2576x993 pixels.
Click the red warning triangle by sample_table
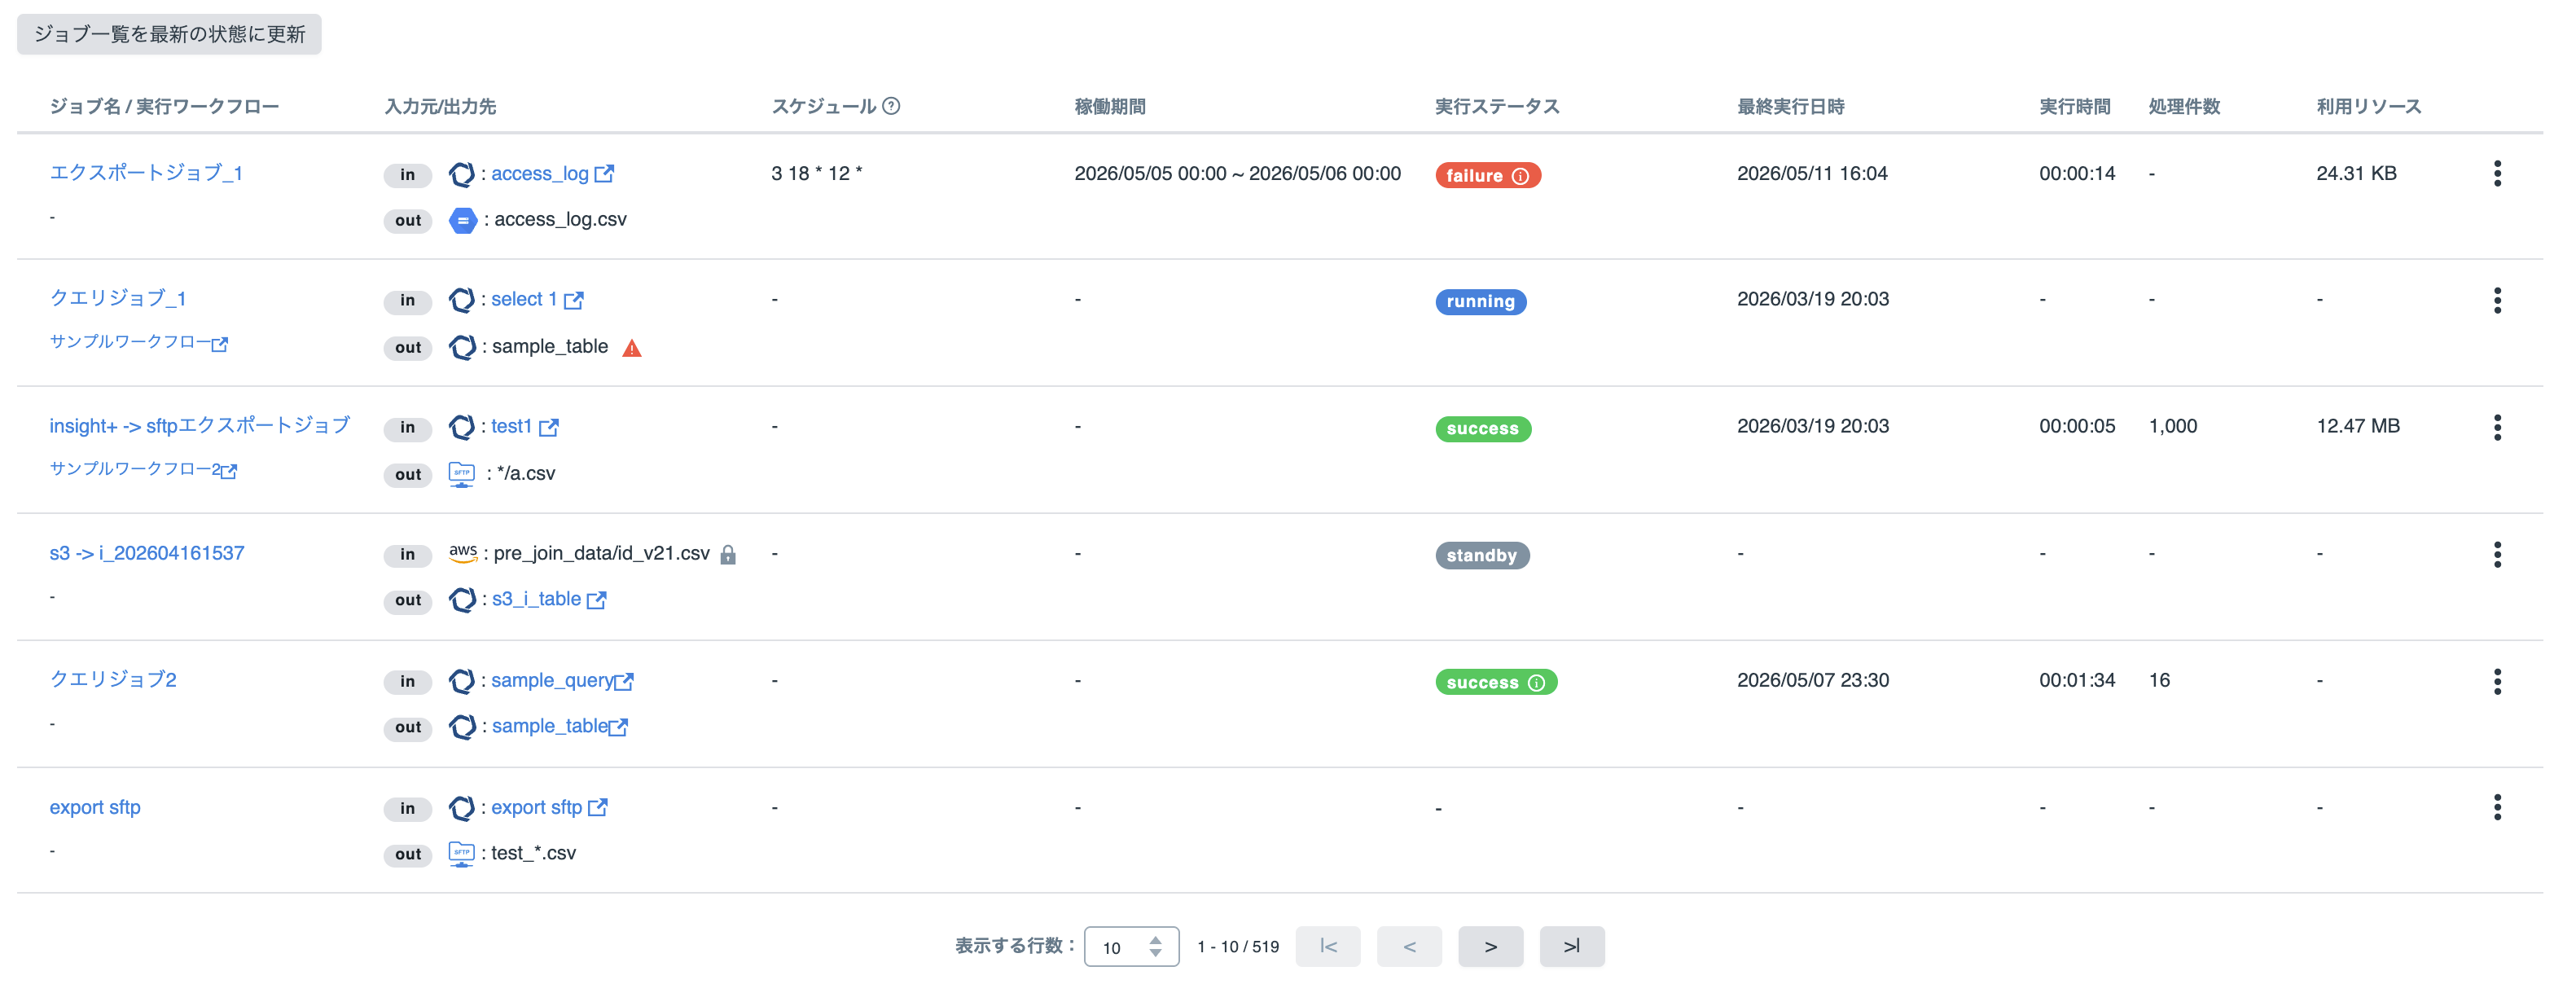pos(632,348)
